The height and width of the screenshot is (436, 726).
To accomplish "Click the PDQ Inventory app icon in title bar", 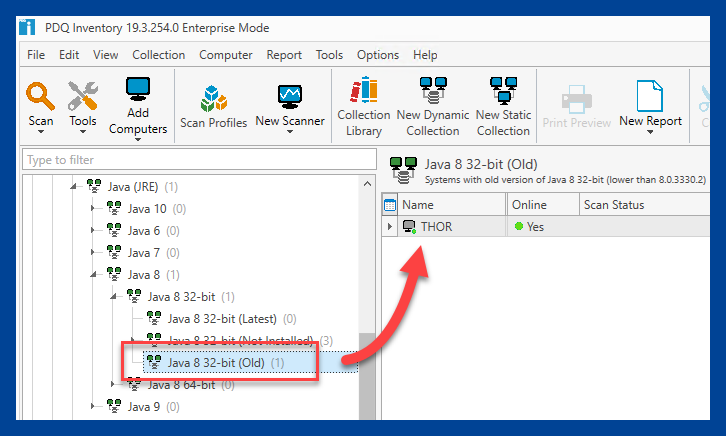I will (x=27, y=27).
